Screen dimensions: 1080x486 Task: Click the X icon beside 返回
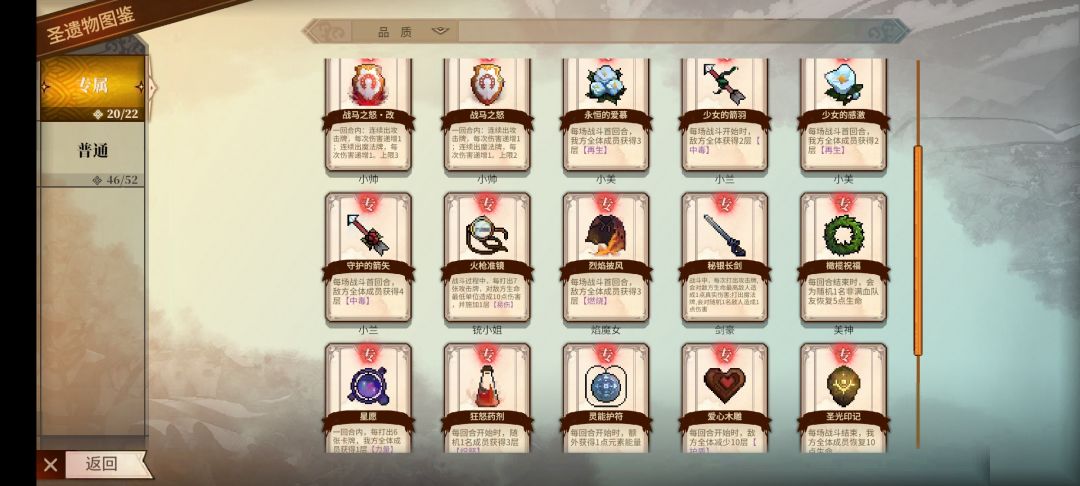[x=51, y=465]
